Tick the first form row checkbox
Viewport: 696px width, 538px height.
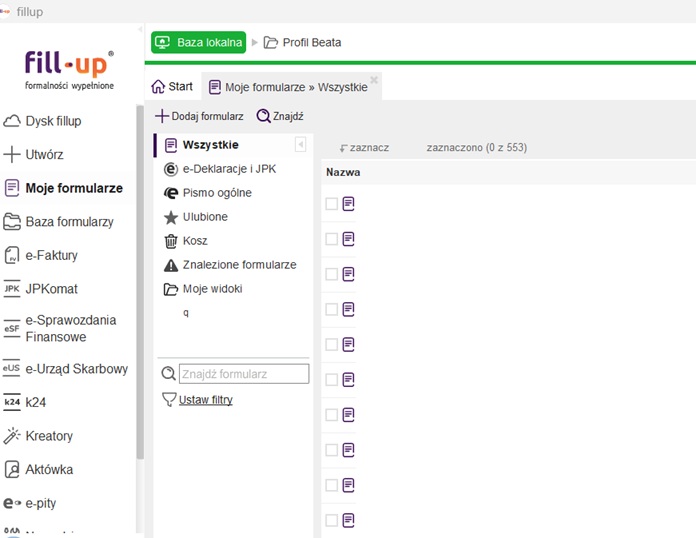[x=332, y=204]
